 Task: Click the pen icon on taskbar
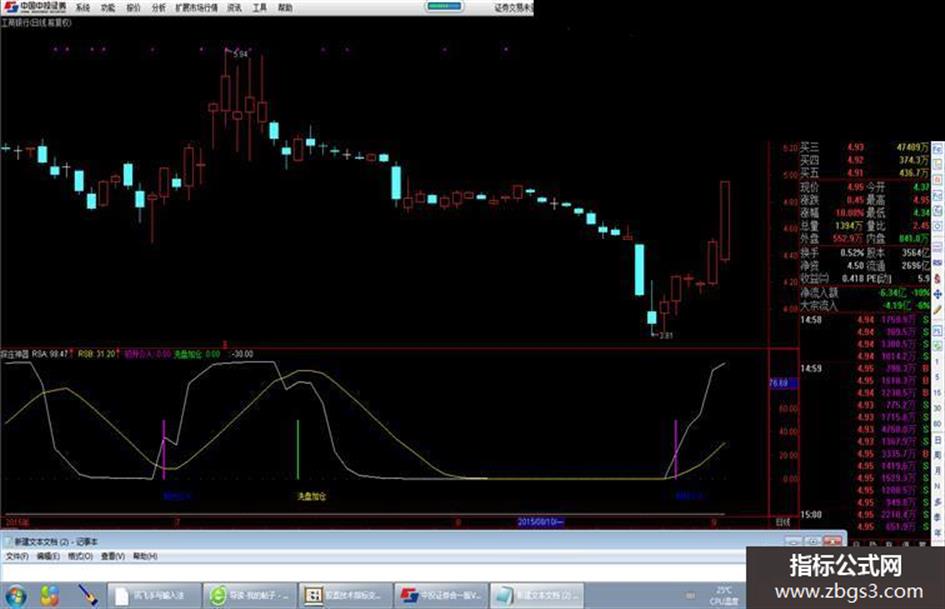point(88,596)
